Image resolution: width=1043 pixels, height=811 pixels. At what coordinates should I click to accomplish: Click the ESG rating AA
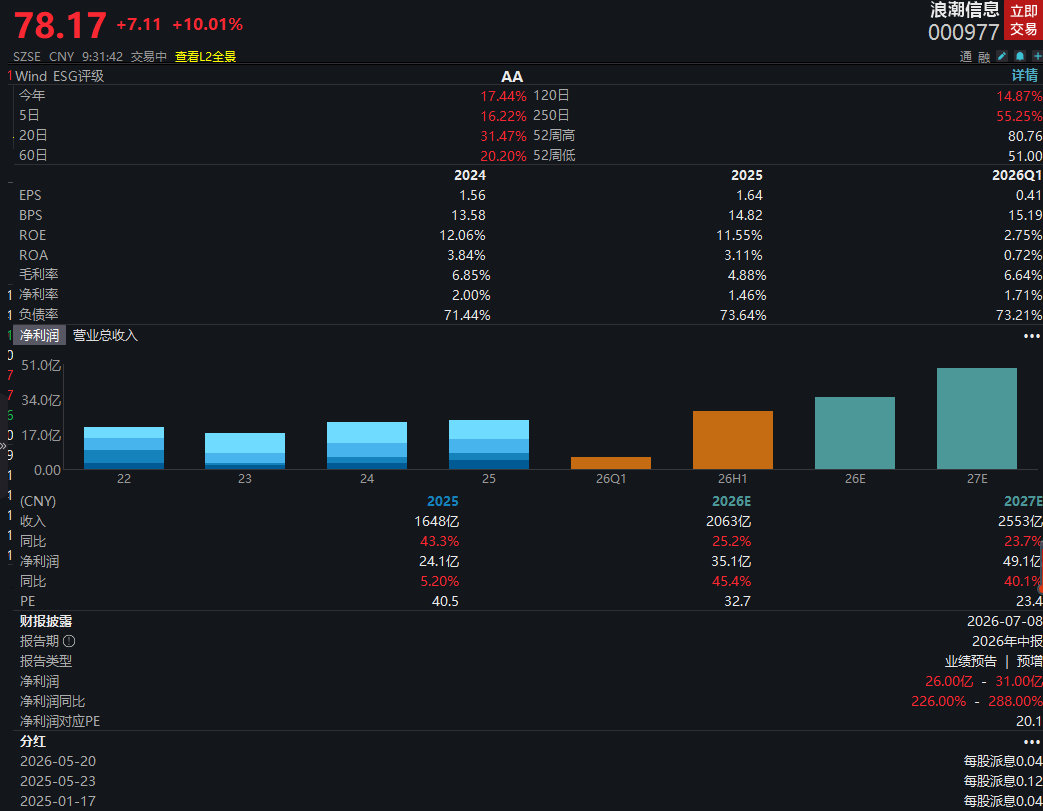[x=512, y=77]
